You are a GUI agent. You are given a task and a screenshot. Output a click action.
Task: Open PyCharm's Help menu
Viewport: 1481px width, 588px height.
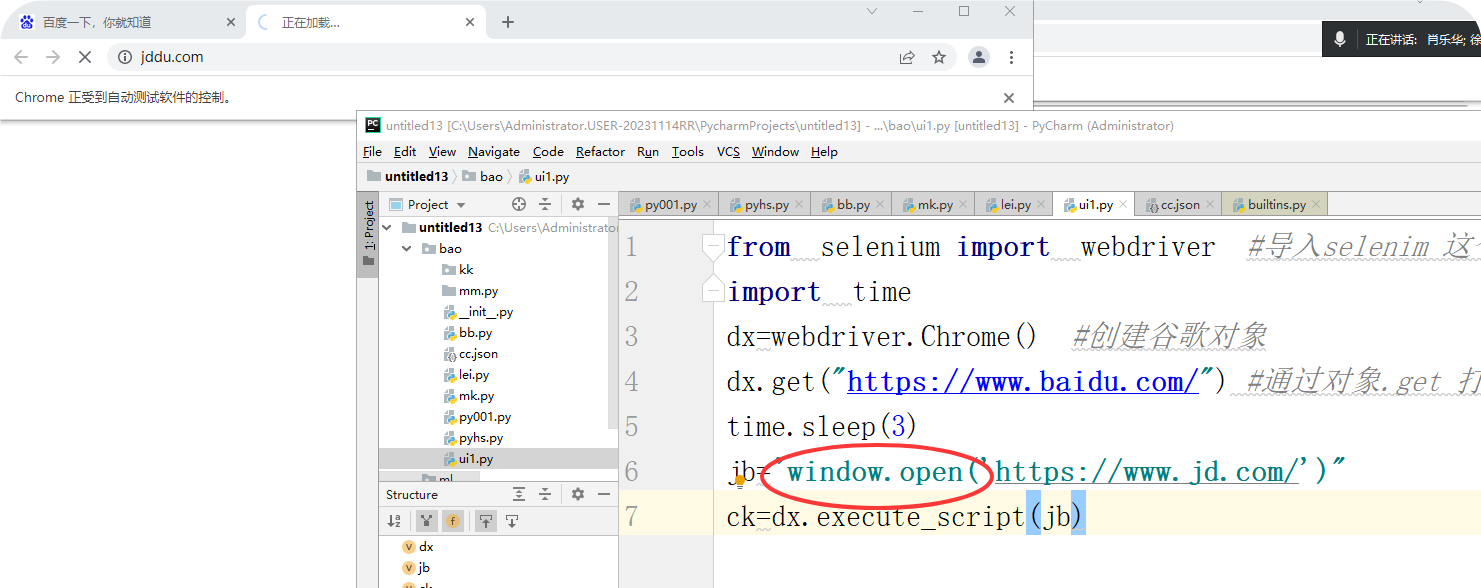[x=824, y=152]
